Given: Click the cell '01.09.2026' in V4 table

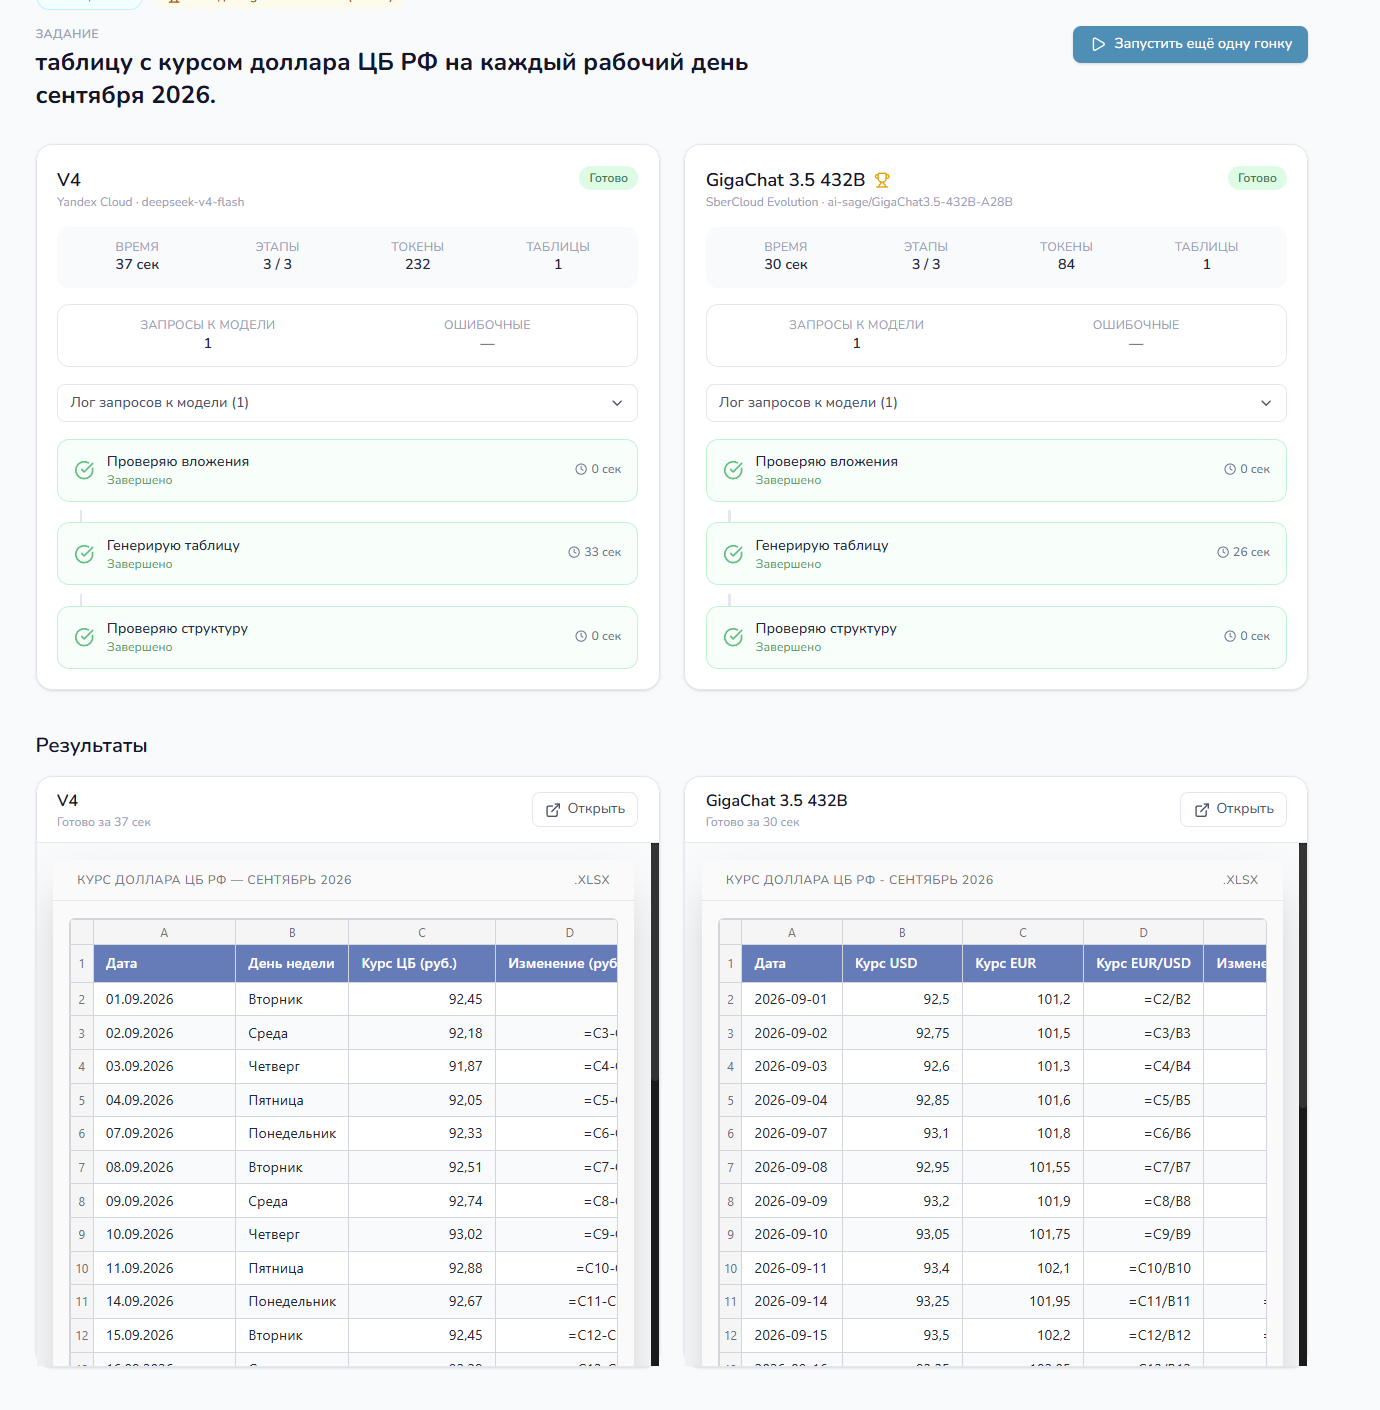Looking at the screenshot, I should point(164,999).
